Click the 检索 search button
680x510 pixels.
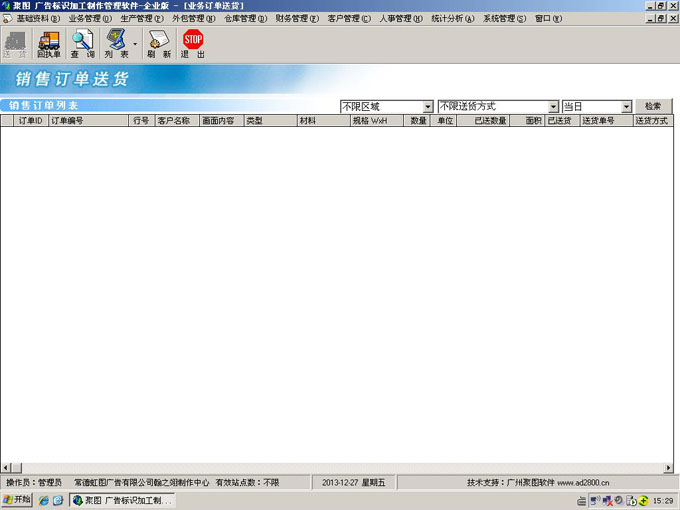tap(653, 106)
